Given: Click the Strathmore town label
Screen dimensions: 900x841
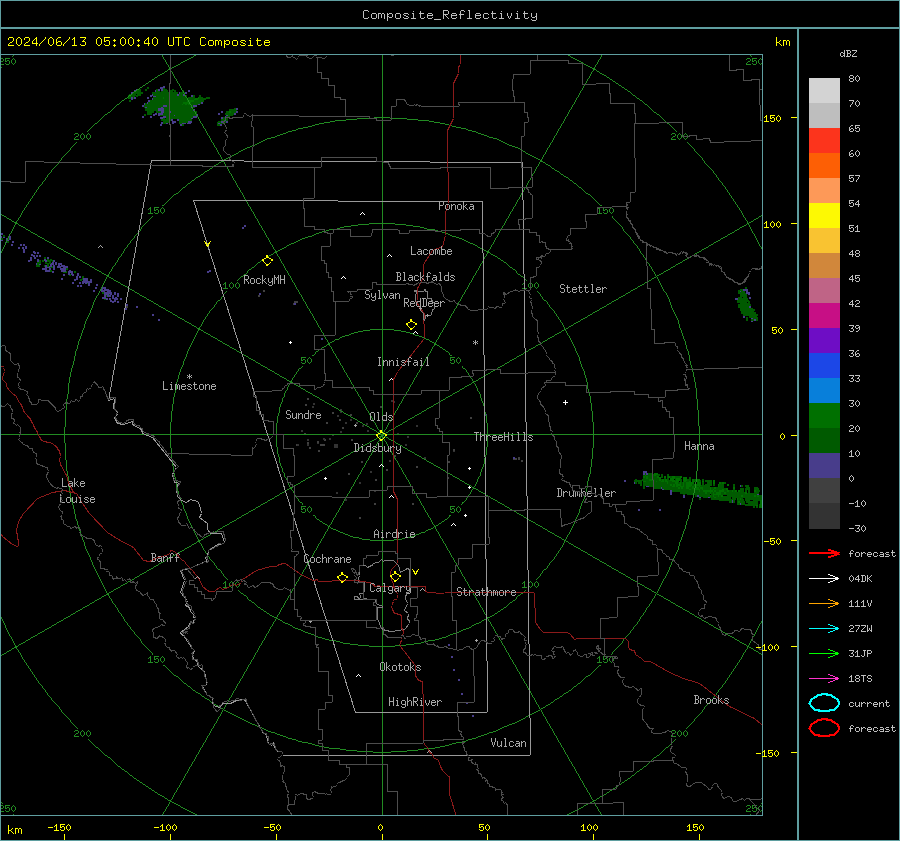Looking at the screenshot, I should tap(486, 592).
